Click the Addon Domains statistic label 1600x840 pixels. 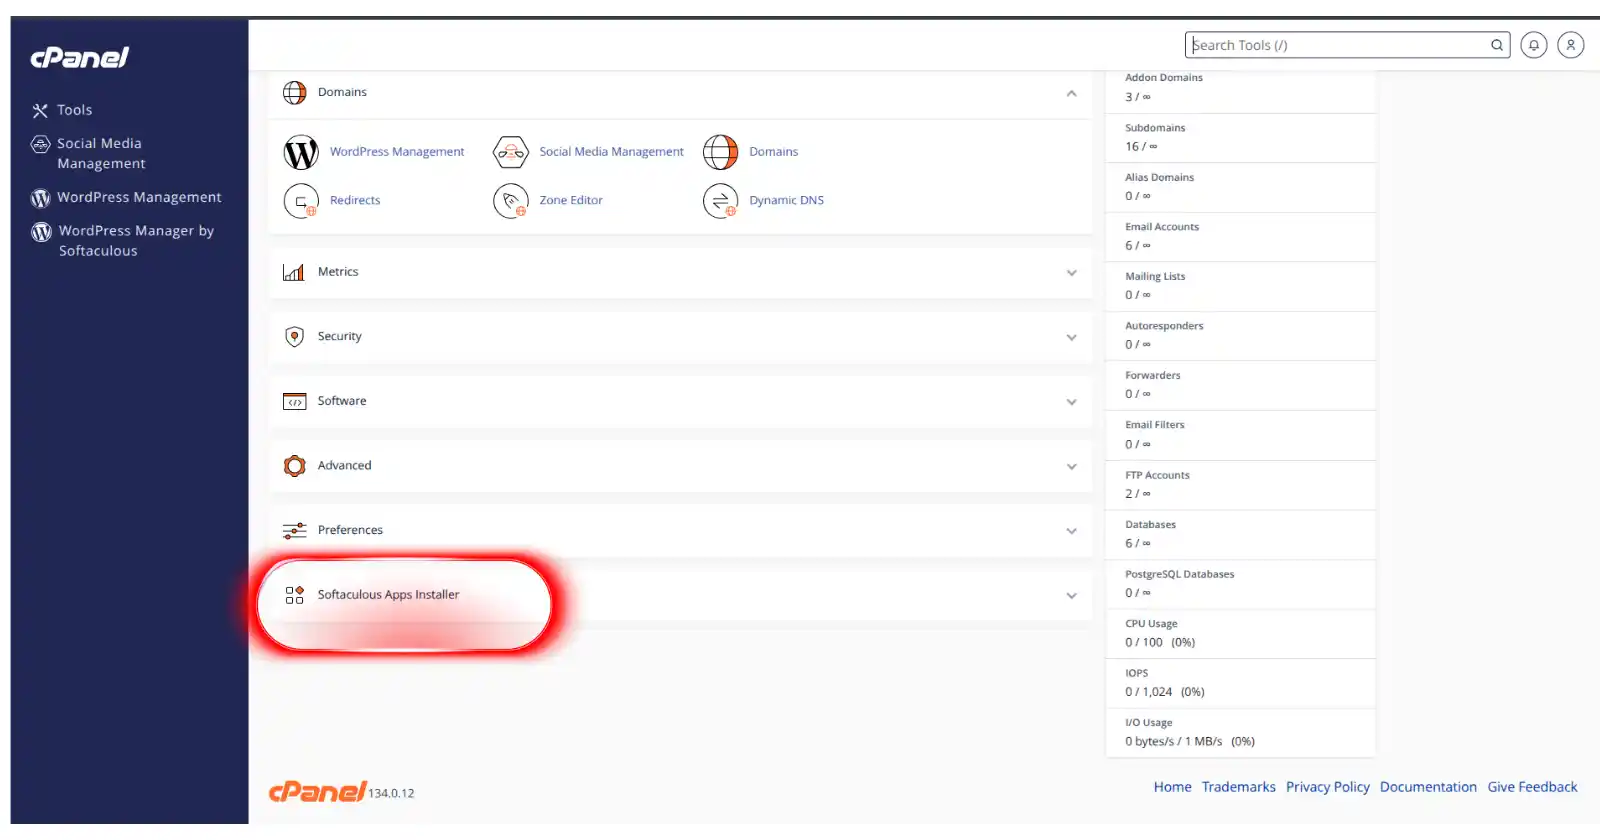pyautogui.click(x=1164, y=78)
